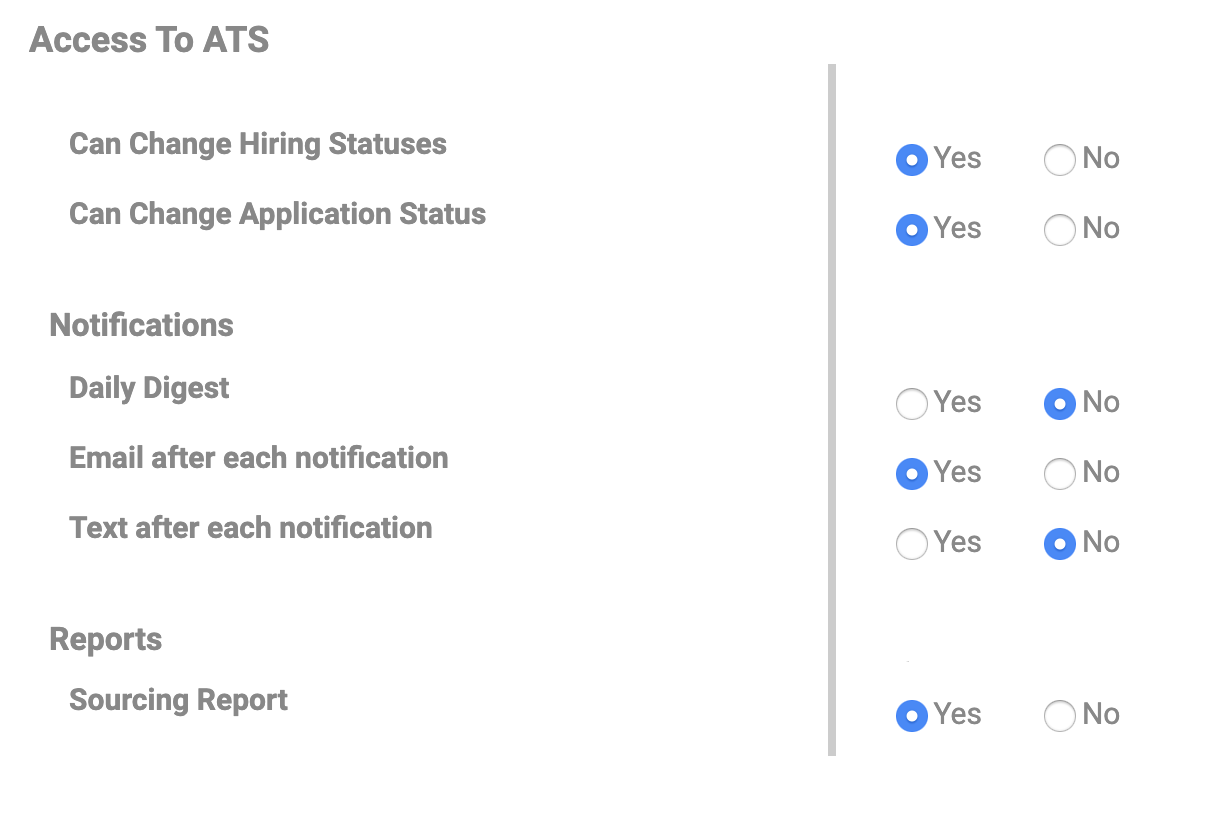Enable Daily Digest with Yes radio
This screenshot has width=1206, height=828.
(x=911, y=404)
